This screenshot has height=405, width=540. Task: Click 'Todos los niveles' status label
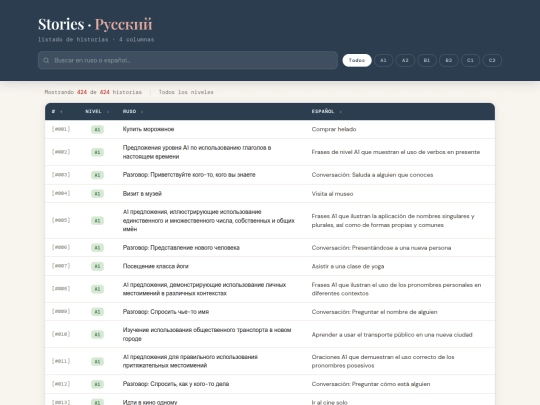click(186, 92)
